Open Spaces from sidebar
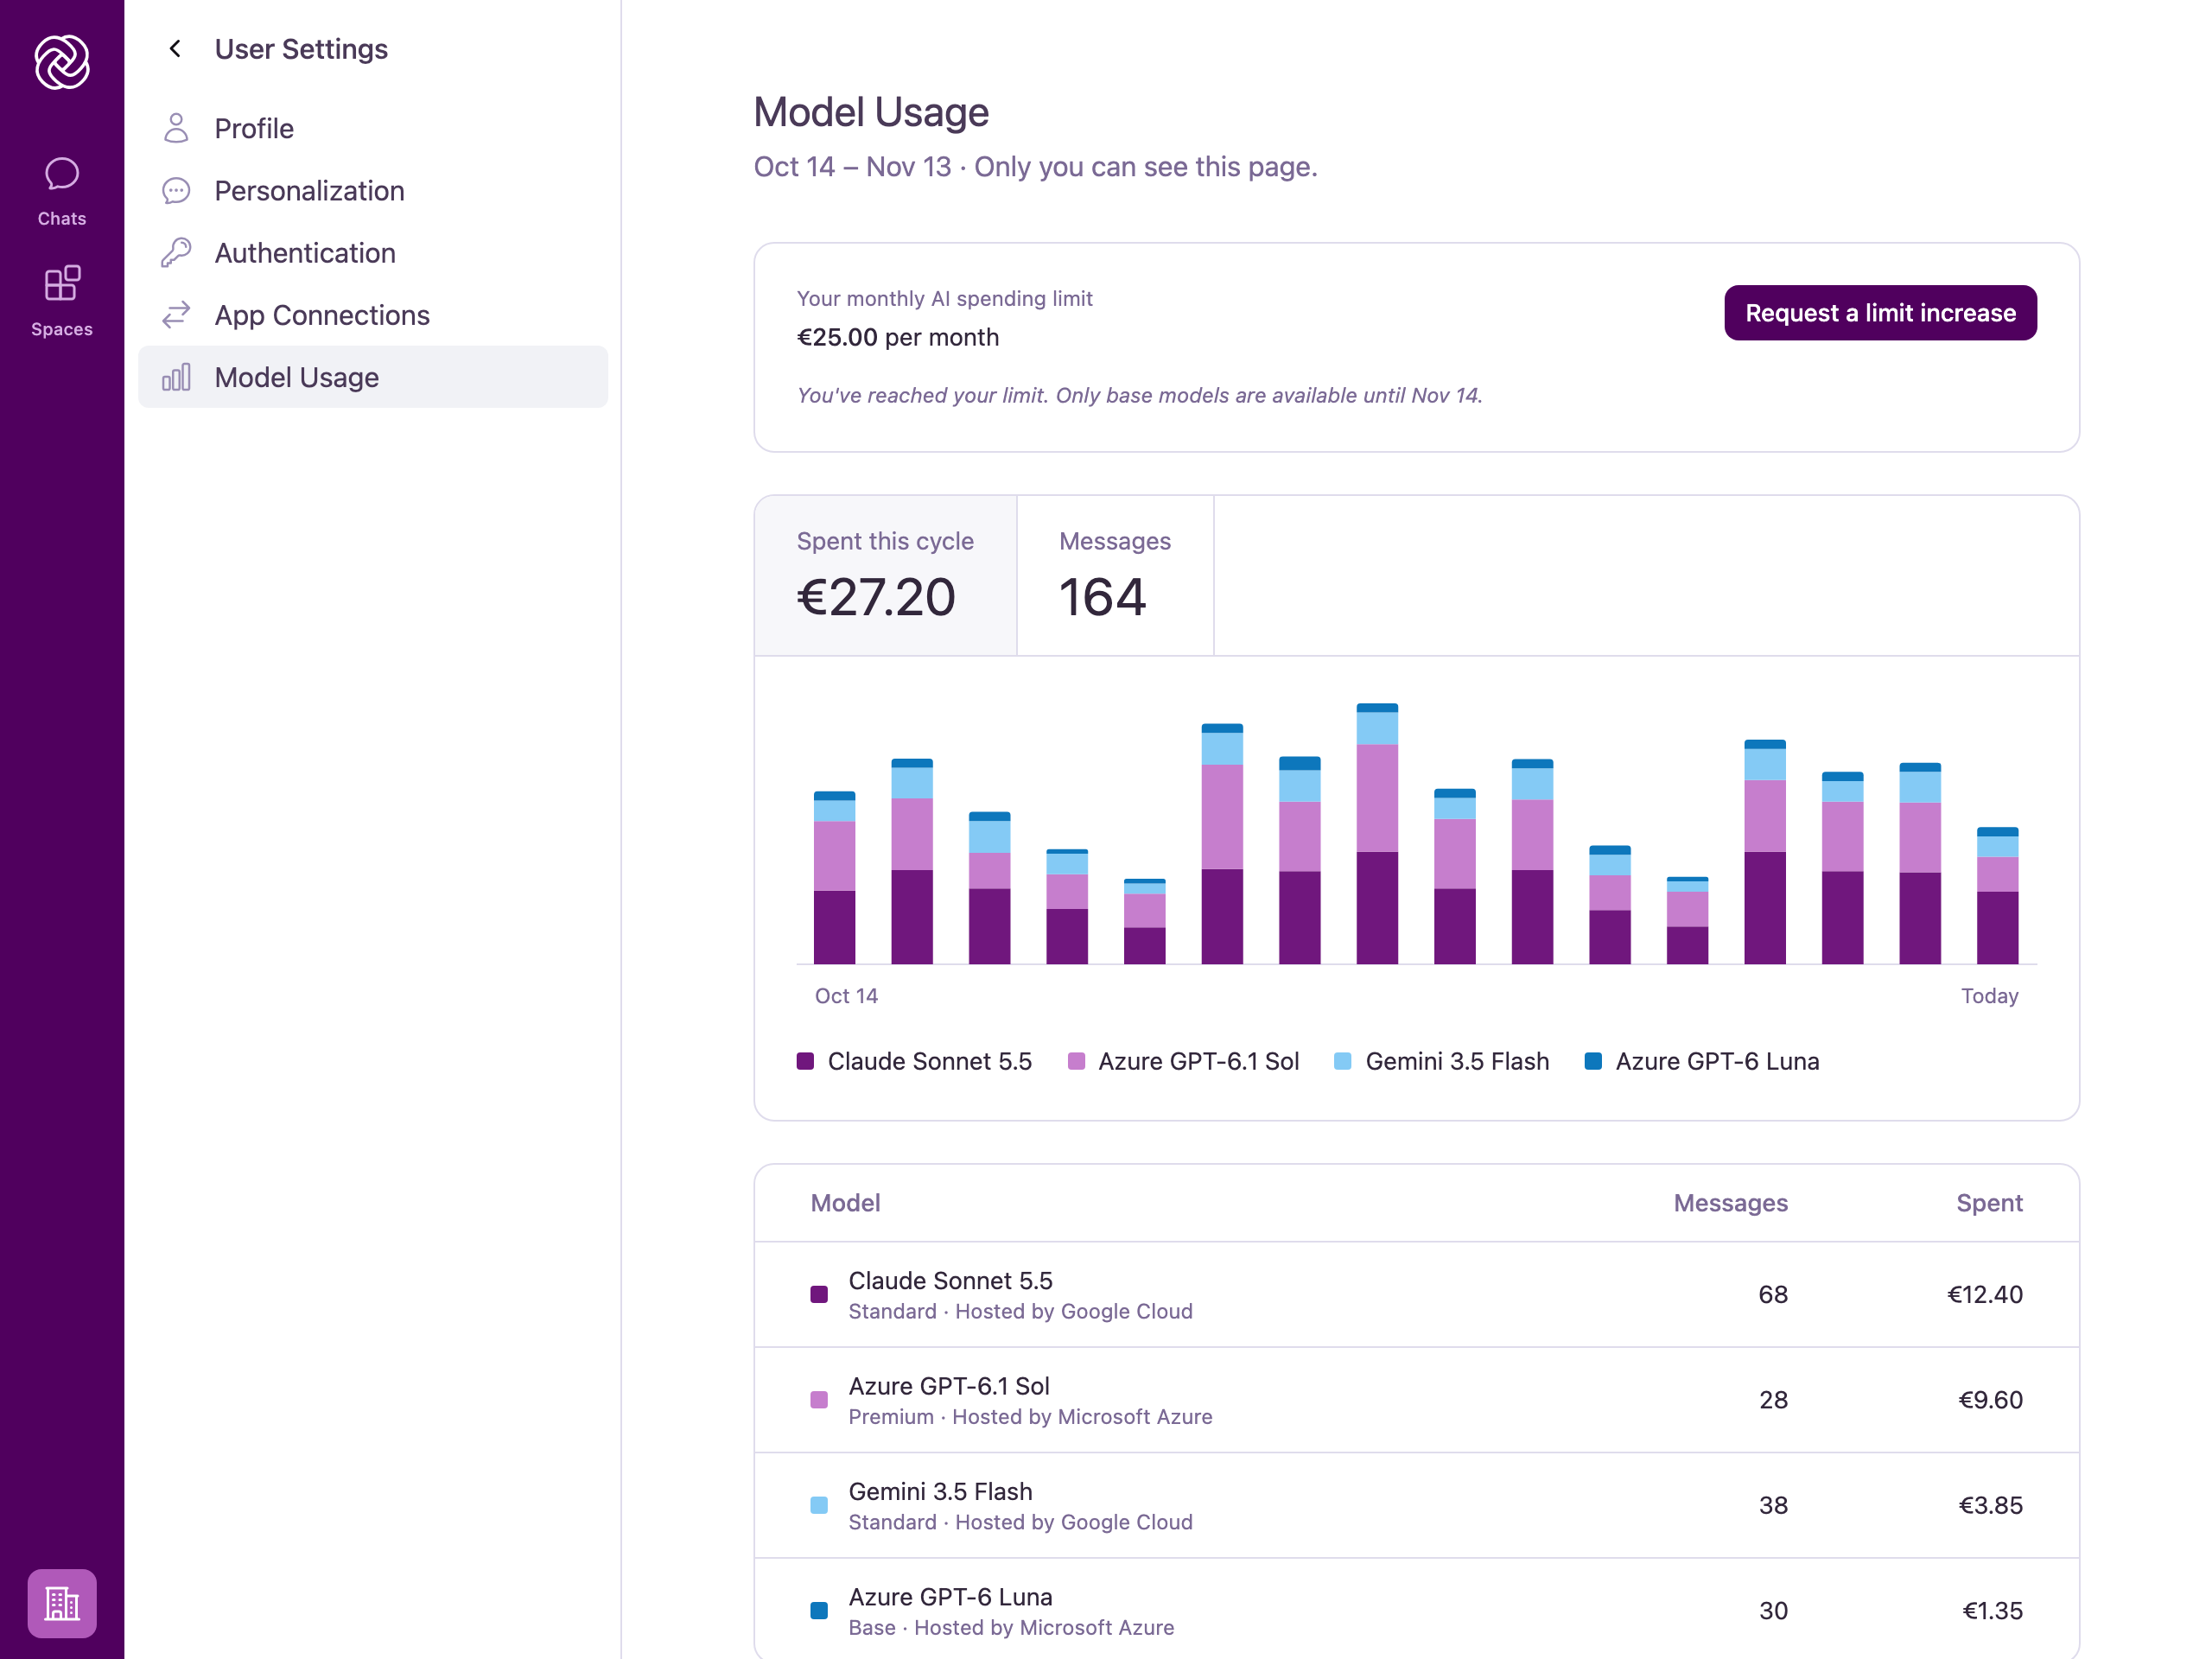The height and width of the screenshot is (1659, 2212). (62, 302)
